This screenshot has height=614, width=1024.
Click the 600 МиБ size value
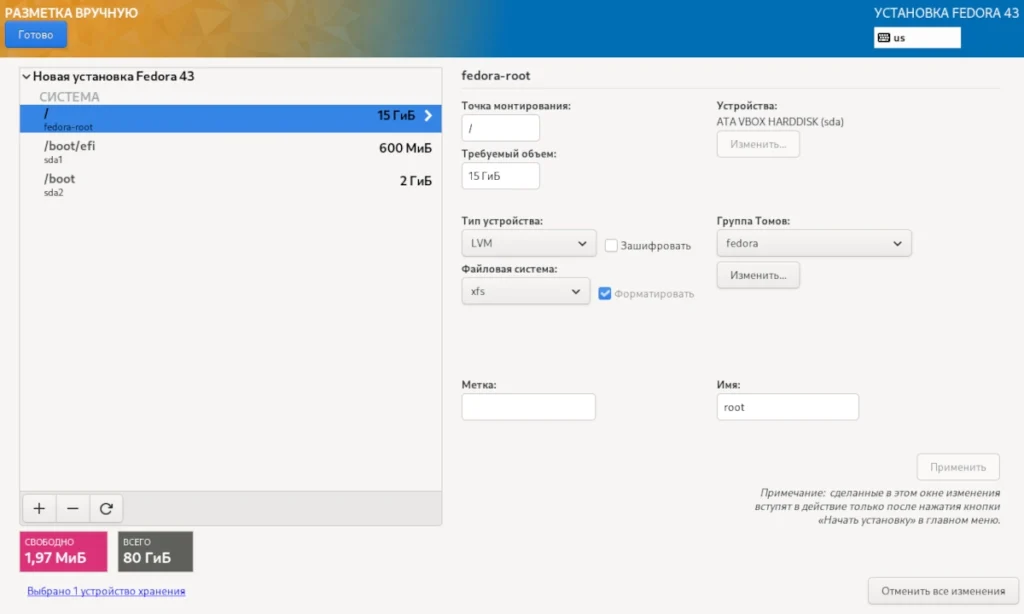(405, 148)
